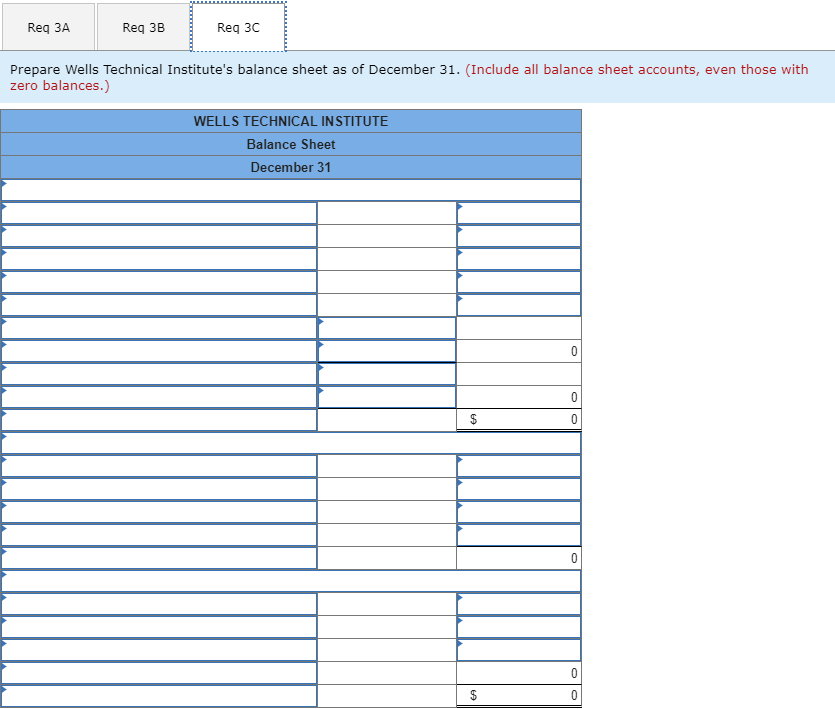
Task: Click the Balance Sheet title row
Action: pyautogui.click(x=291, y=144)
